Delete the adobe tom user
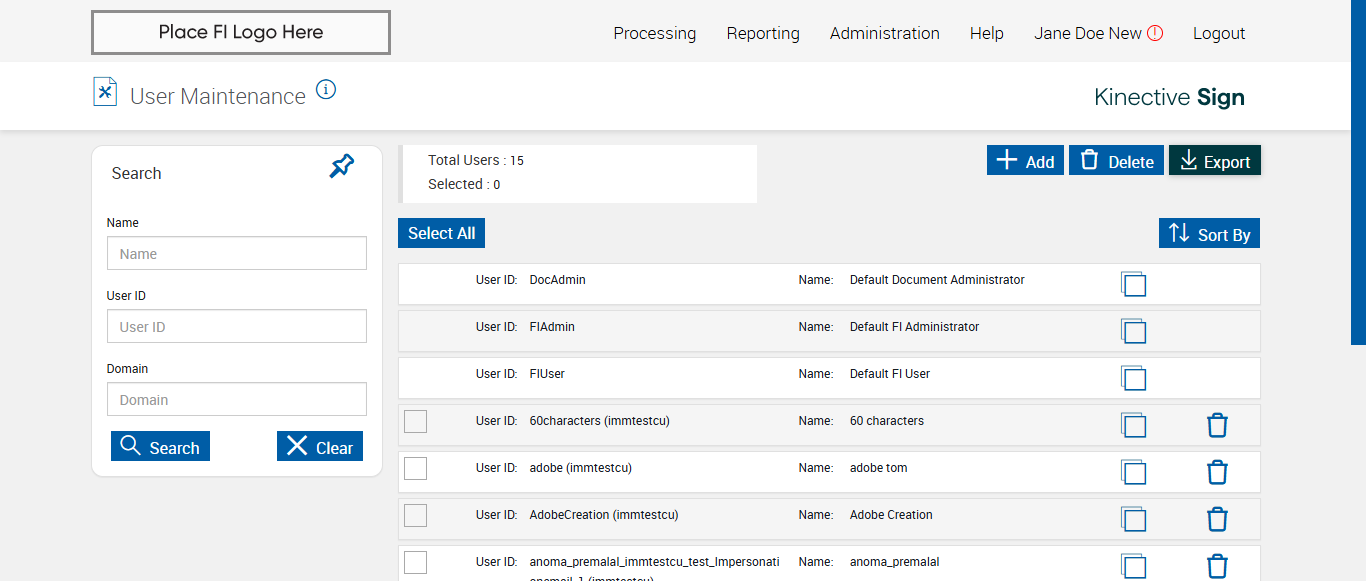 1217,472
